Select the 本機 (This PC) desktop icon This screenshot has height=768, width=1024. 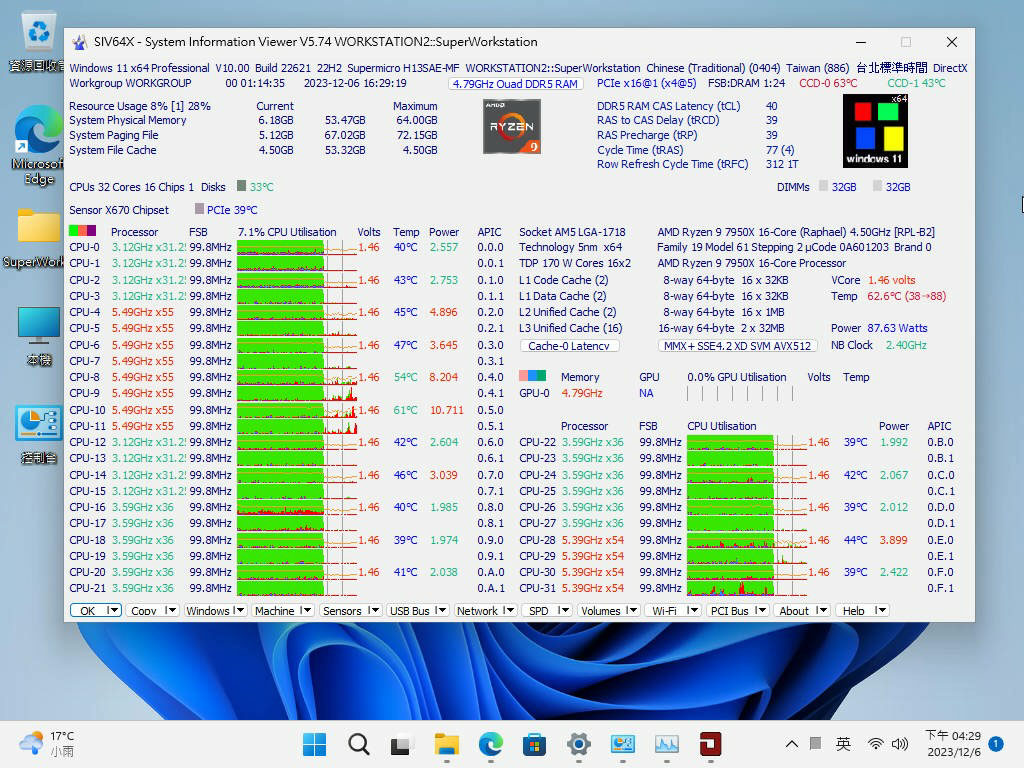tap(39, 336)
